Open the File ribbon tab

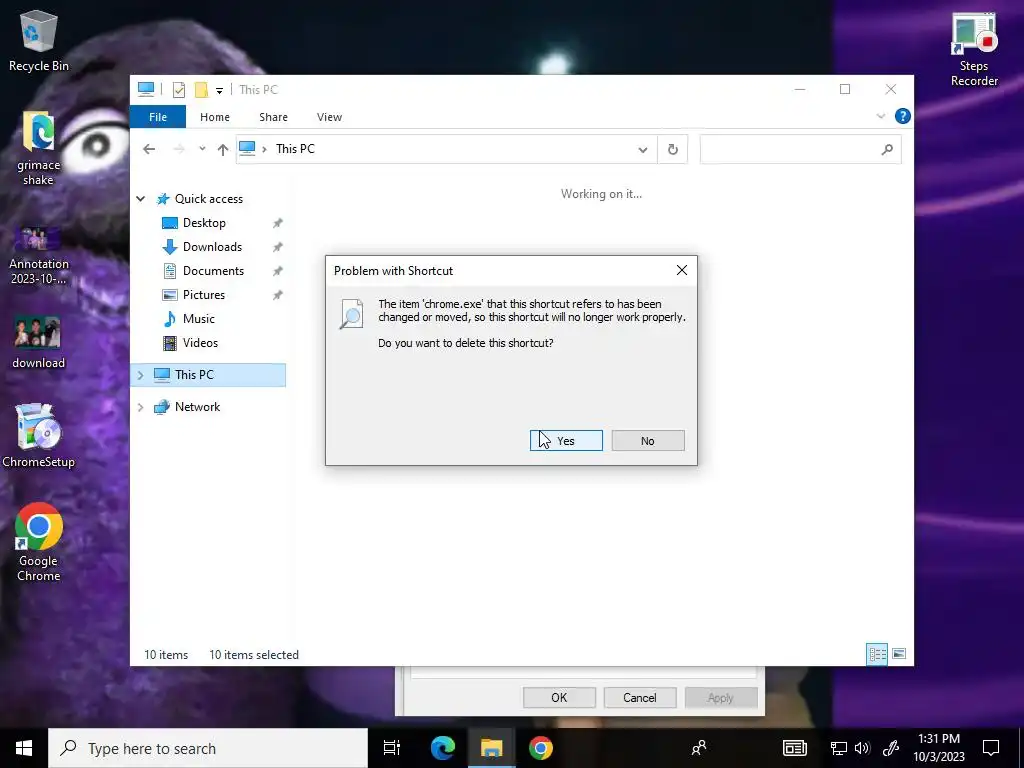pos(157,117)
